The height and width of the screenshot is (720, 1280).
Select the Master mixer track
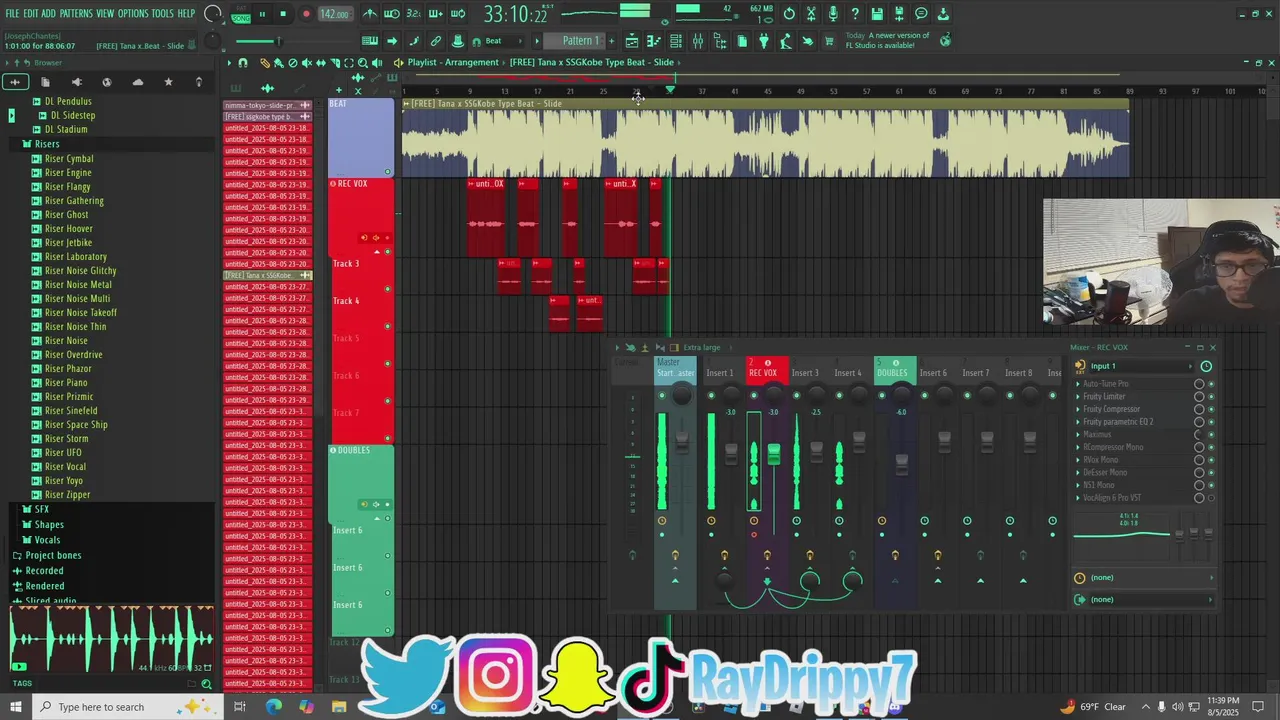pos(675,369)
